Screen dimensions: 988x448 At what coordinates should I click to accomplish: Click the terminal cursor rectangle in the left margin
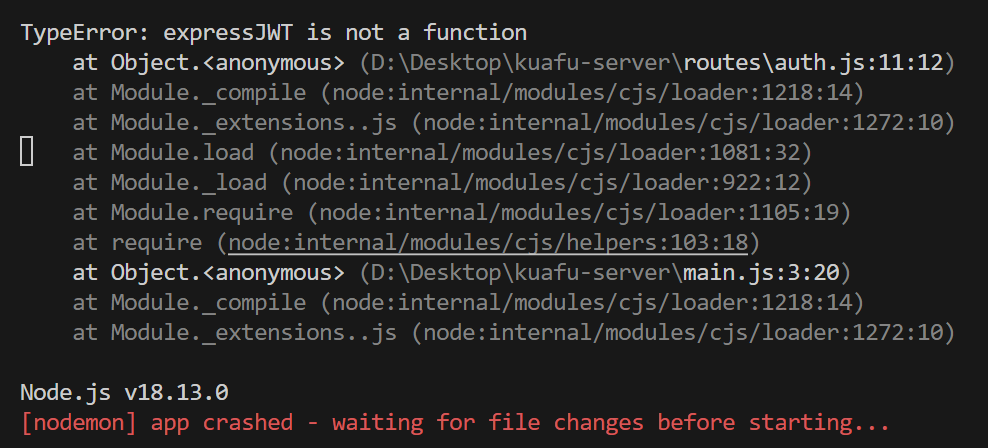[x=27, y=153]
